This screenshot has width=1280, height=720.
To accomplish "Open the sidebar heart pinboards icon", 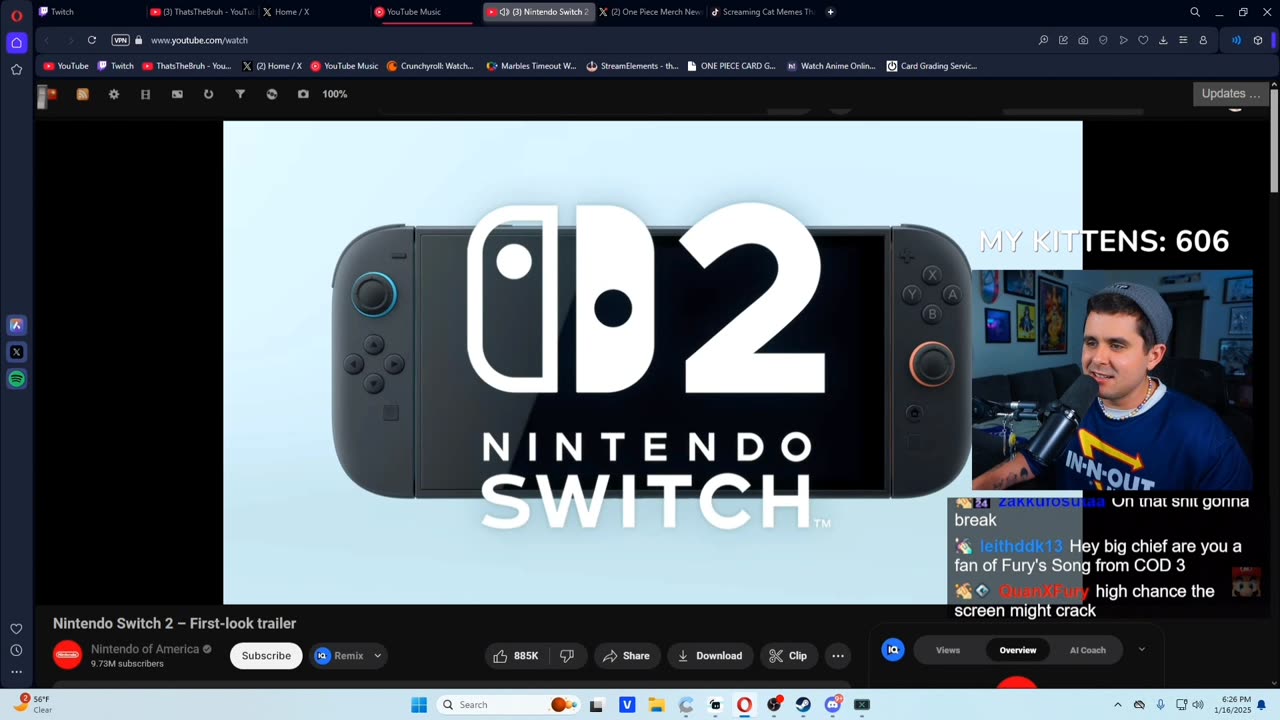I will [x=16, y=629].
